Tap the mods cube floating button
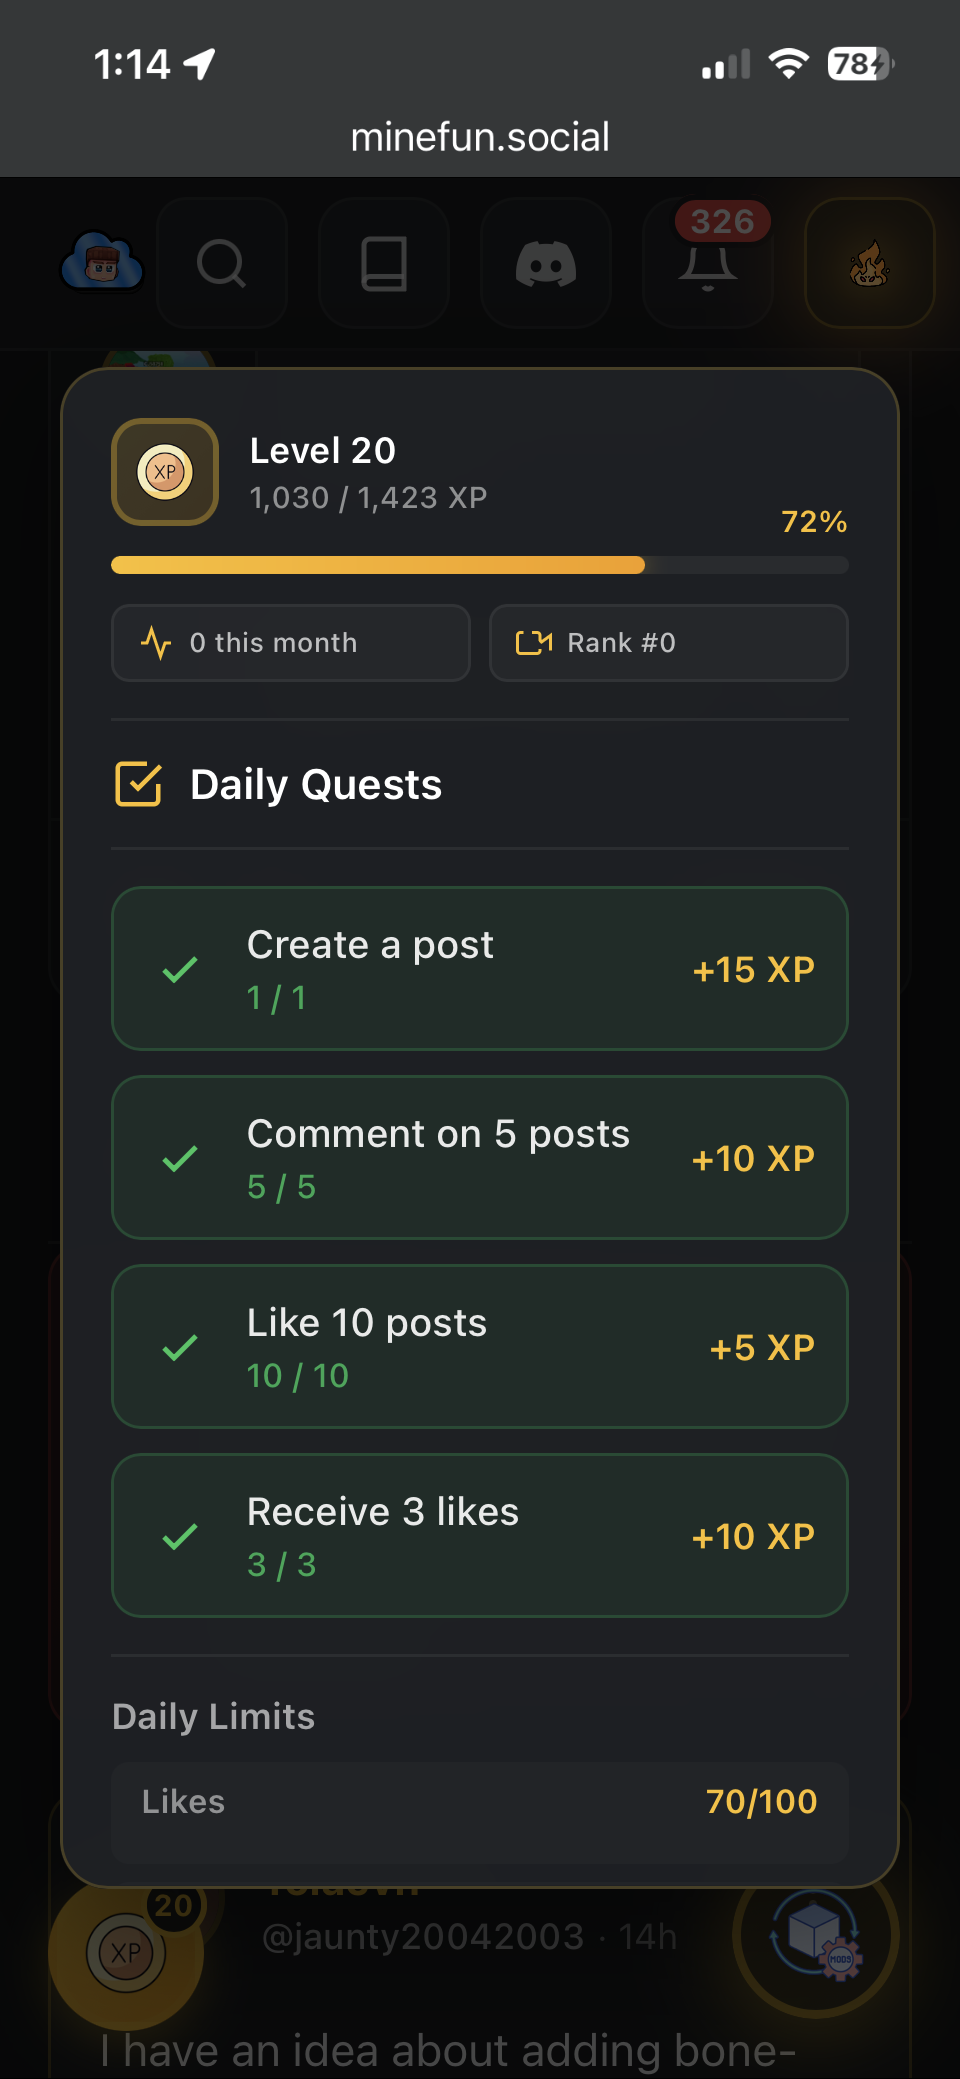960x2079 pixels. (x=816, y=1935)
